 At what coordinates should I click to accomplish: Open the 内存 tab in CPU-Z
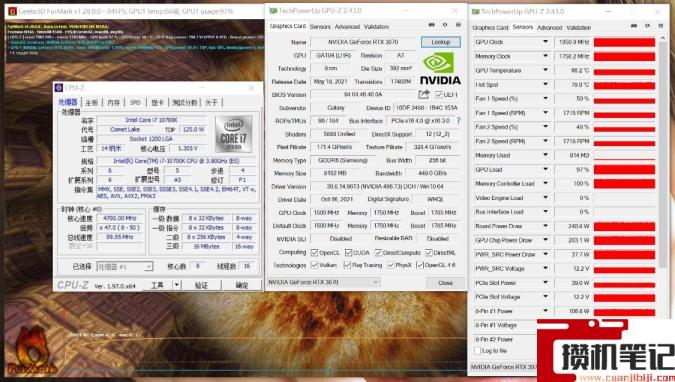(114, 102)
